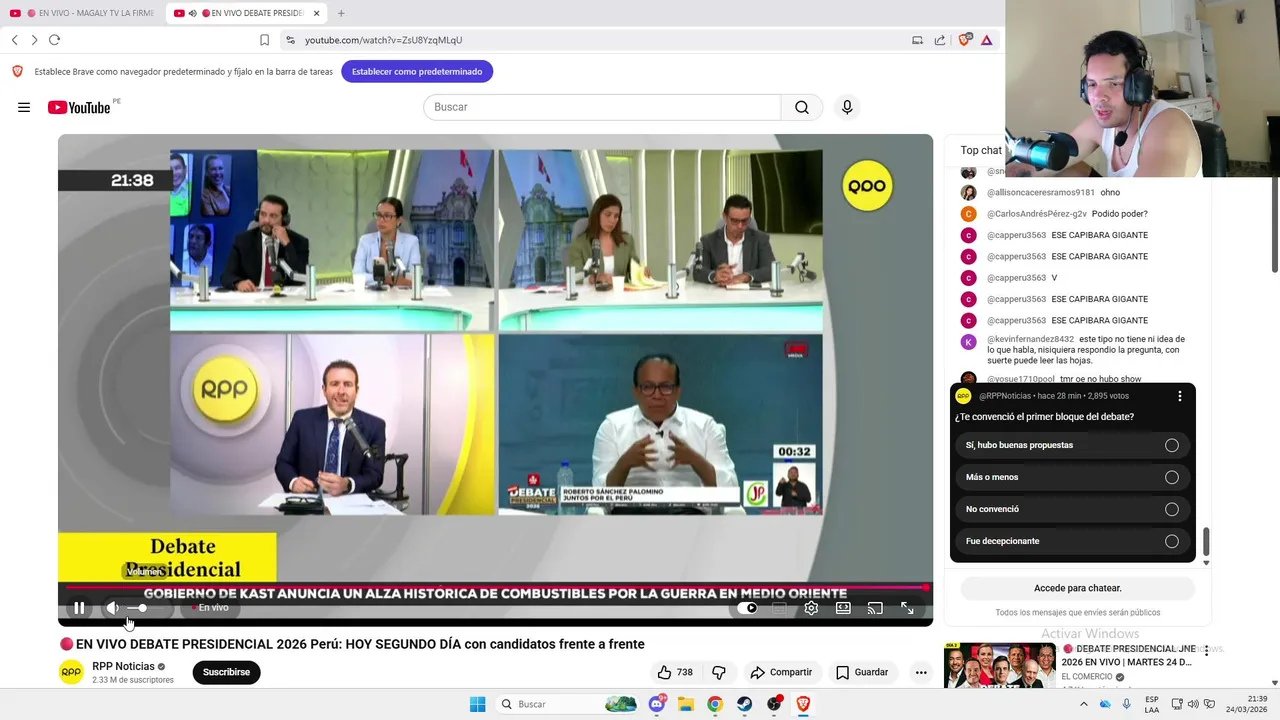
Task: Like the video with 738 likes
Action: tap(675, 672)
